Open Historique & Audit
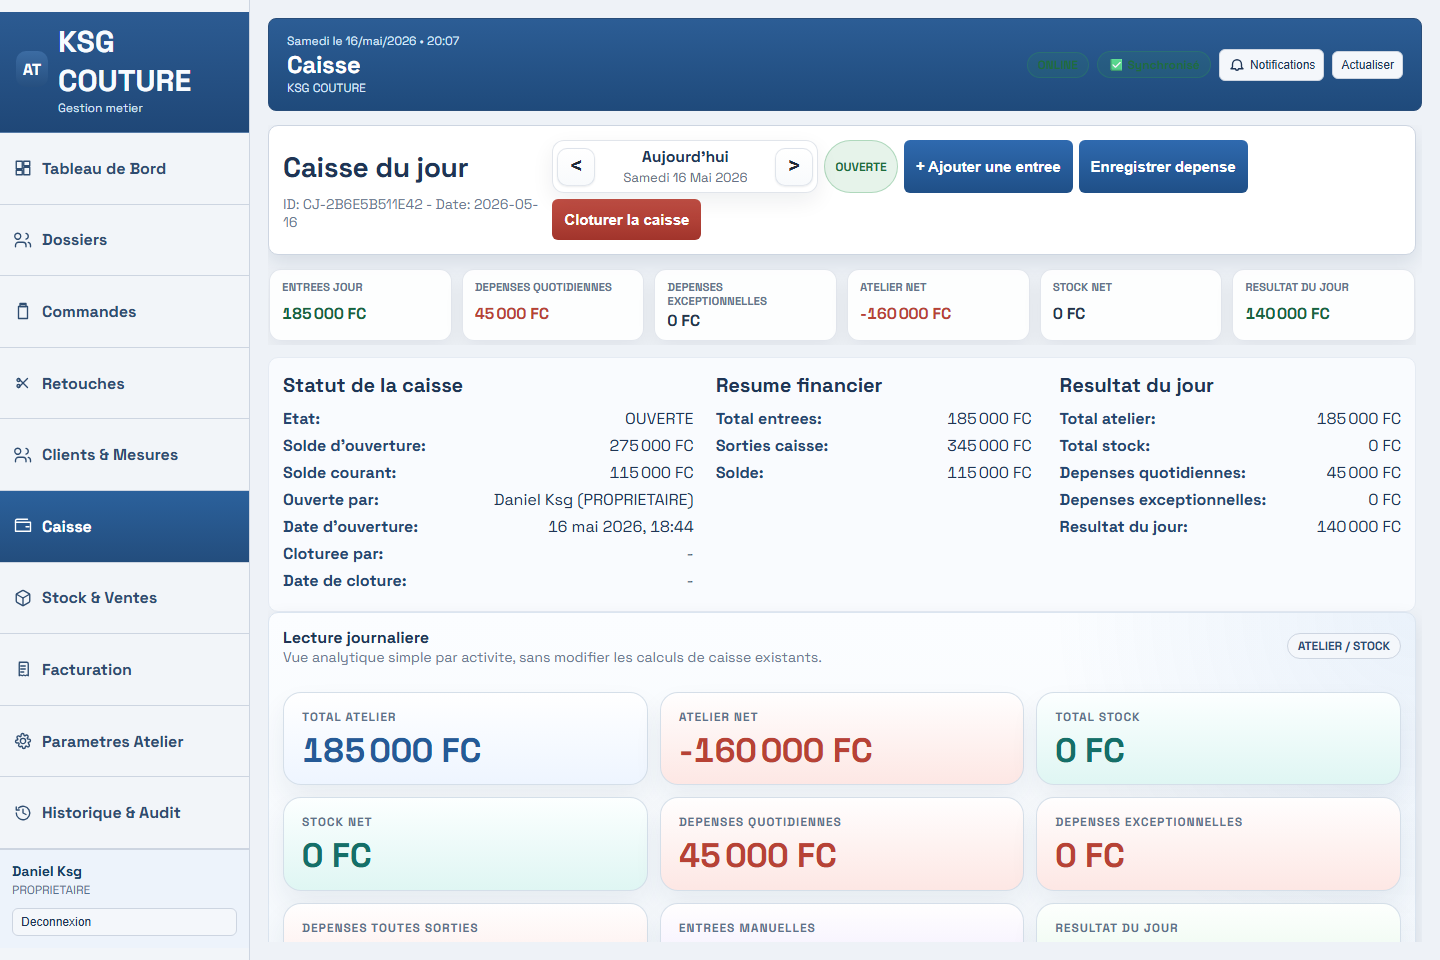1440x960 pixels. [124, 813]
